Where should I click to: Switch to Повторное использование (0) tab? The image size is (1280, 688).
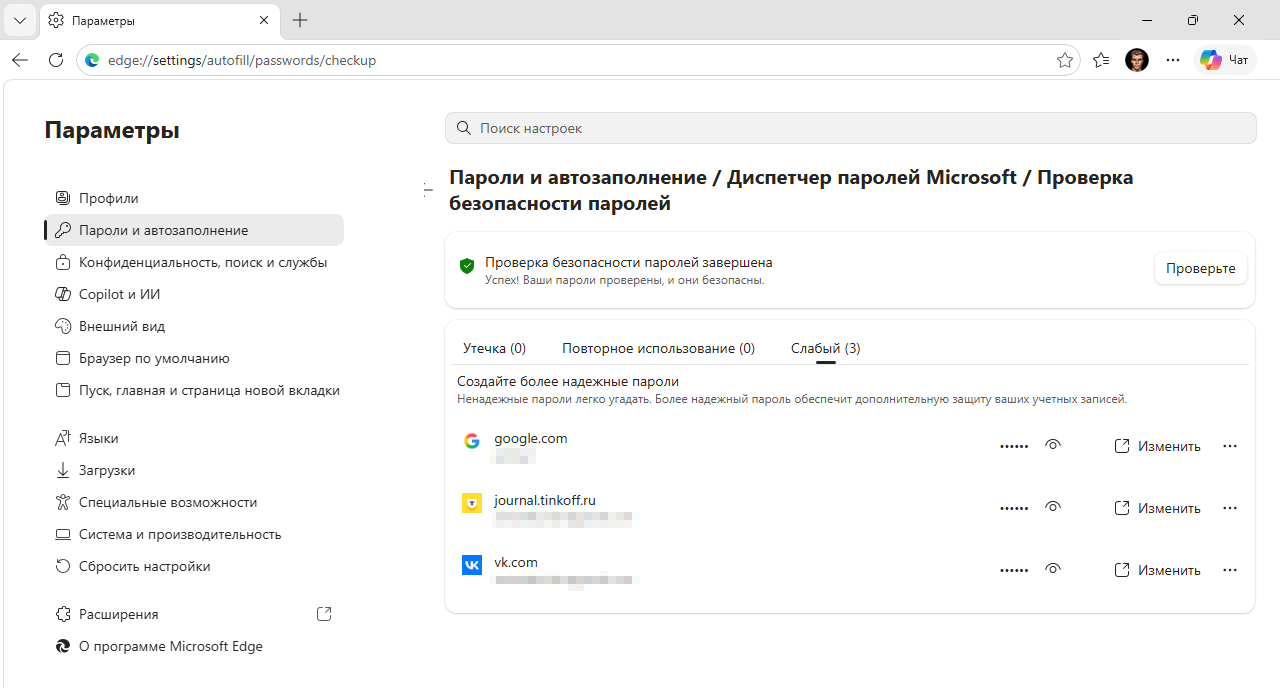click(658, 348)
